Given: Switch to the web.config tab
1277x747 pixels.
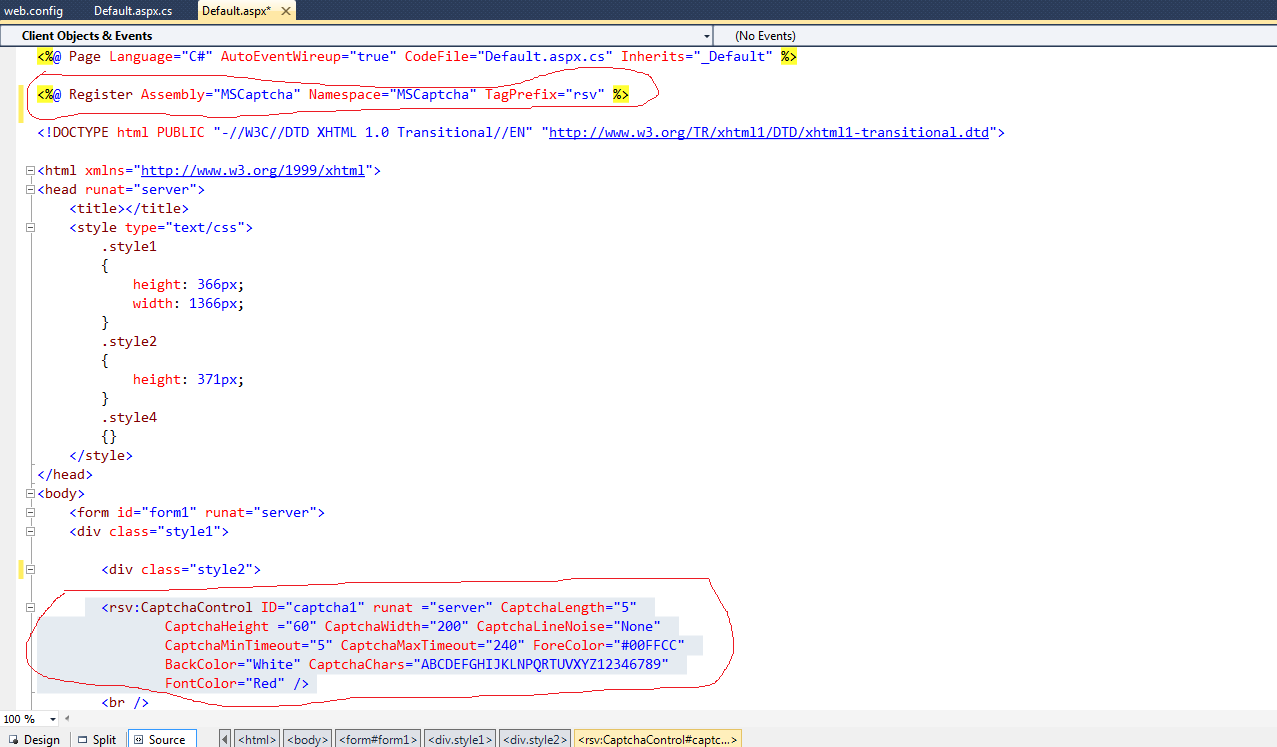Looking at the screenshot, I should [x=33, y=10].
